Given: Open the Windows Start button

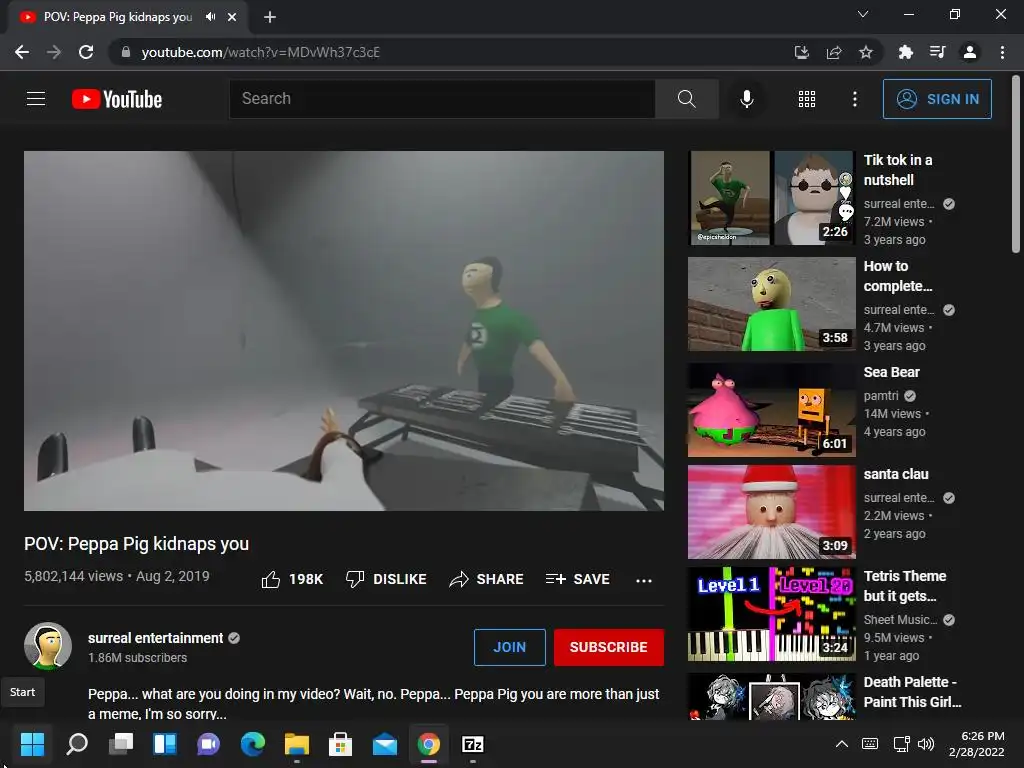Looking at the screenshot, I should pyautogui.click(x=32, y=744).
